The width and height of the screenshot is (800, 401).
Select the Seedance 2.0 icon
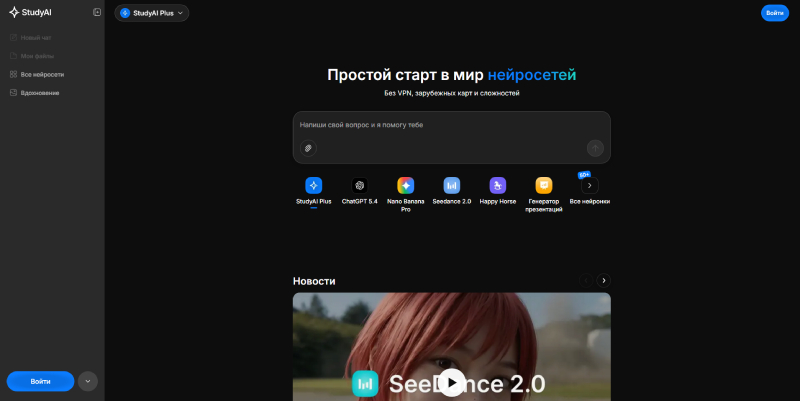[x=452, y=186]
